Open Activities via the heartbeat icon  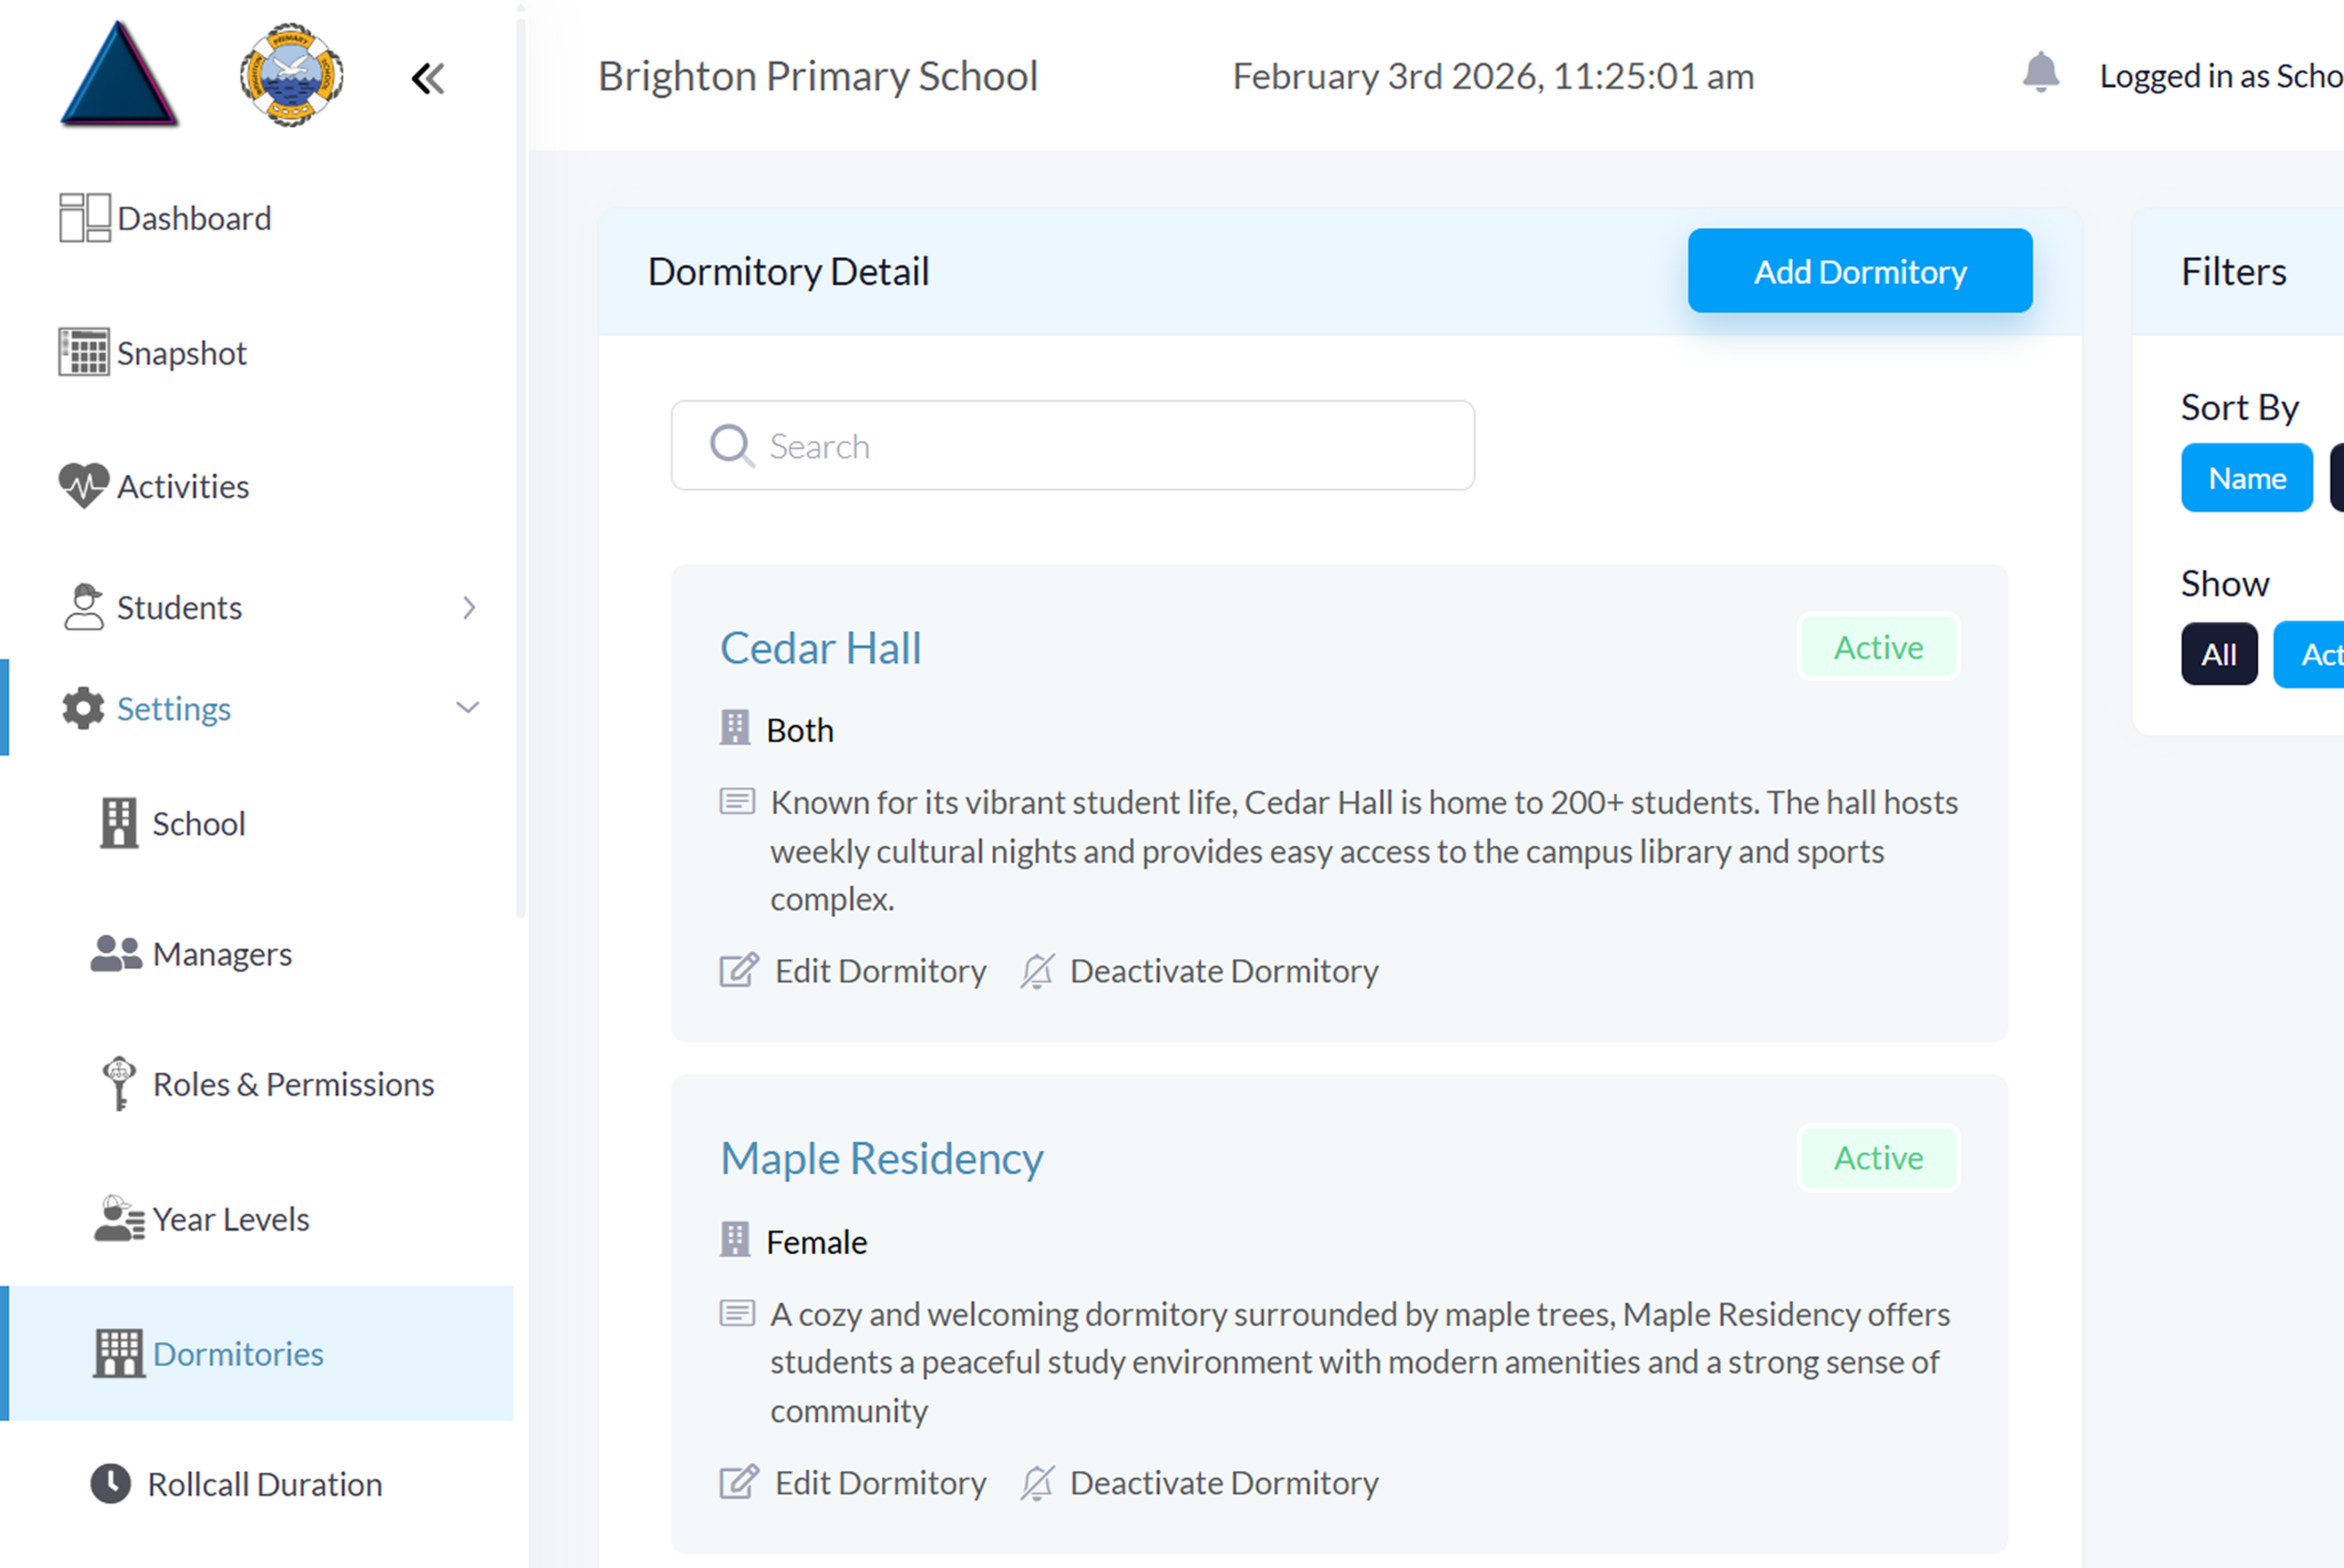tap(84, 486)
